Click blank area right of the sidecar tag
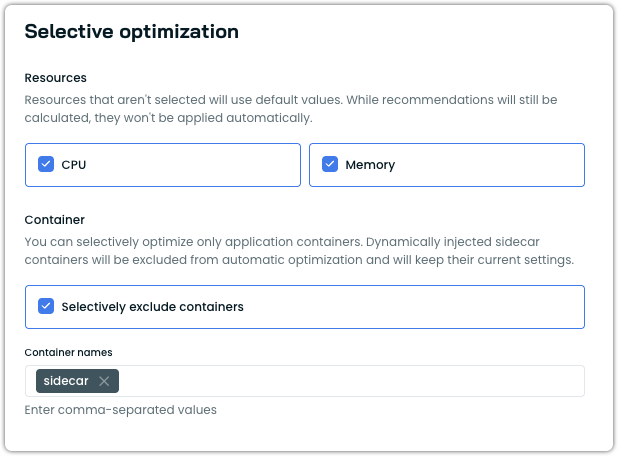This screenshot has width=618, height=456. coord(350,381)
